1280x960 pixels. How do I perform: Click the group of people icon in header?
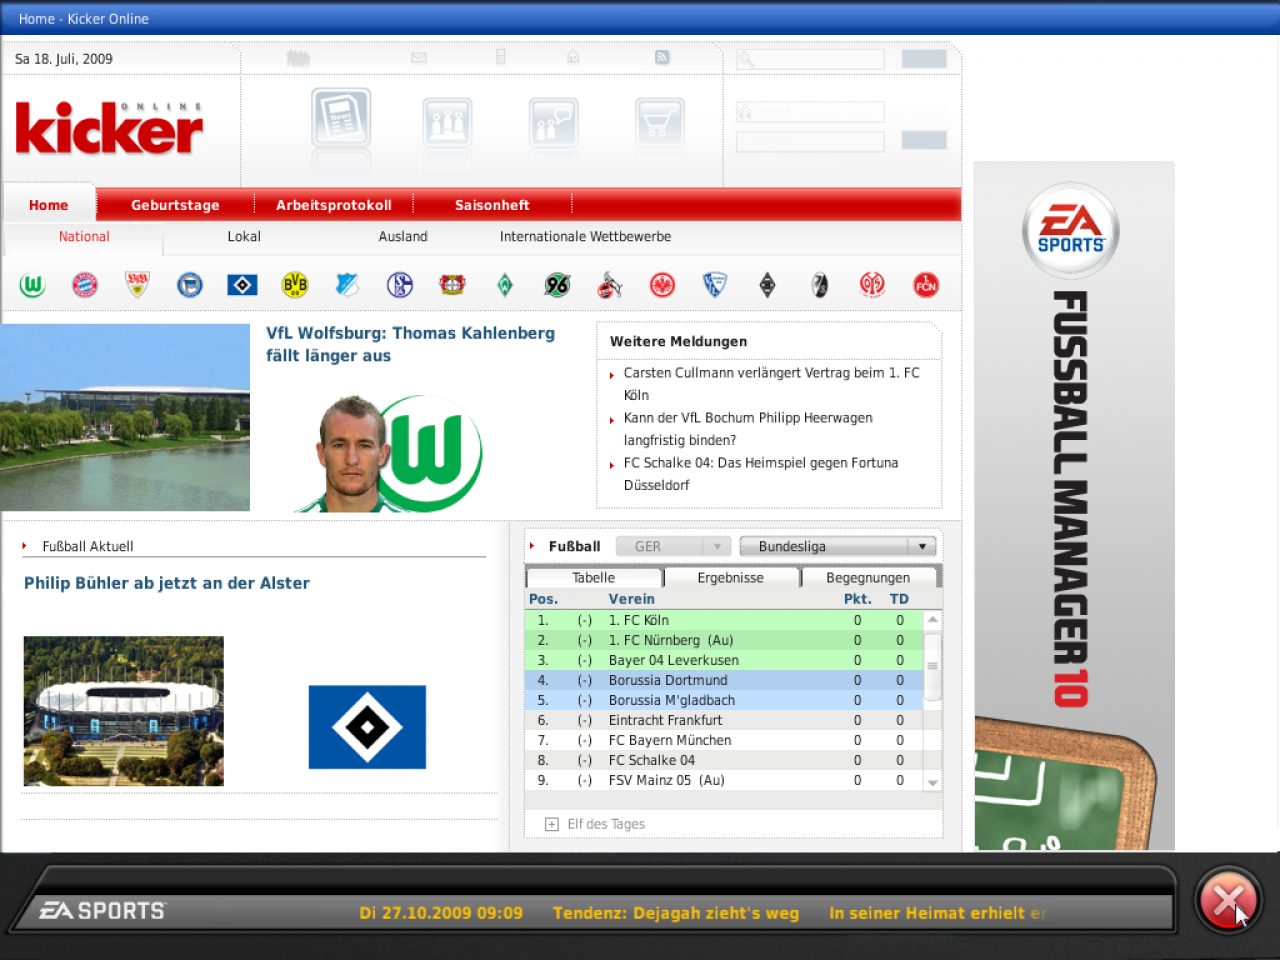pos(298,58)
